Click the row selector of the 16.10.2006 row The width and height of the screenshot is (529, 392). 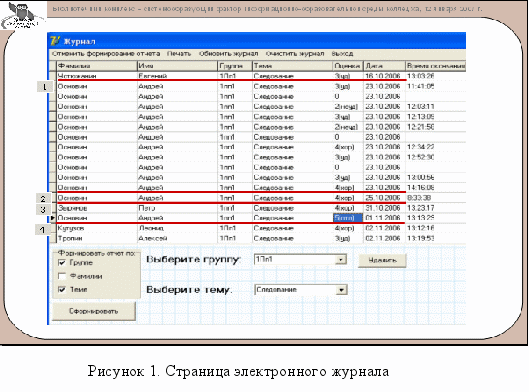[53, 76]
